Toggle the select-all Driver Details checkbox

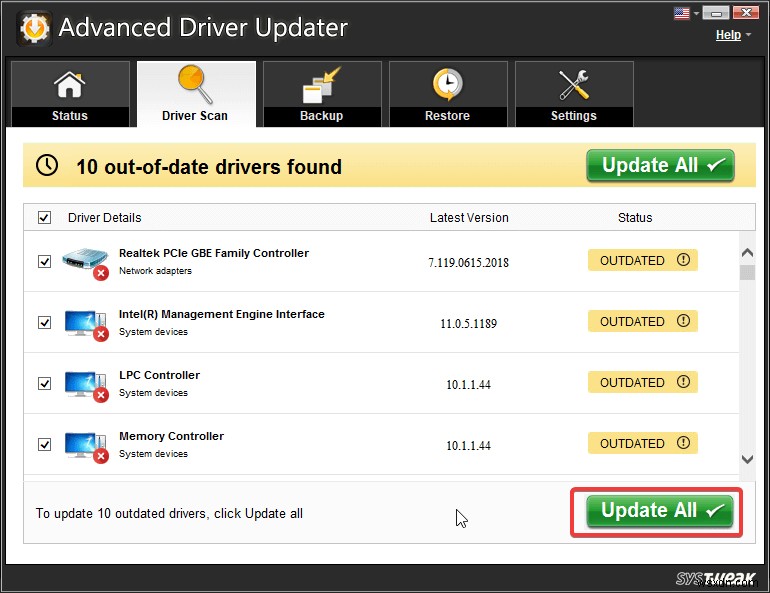coord(44,217)
